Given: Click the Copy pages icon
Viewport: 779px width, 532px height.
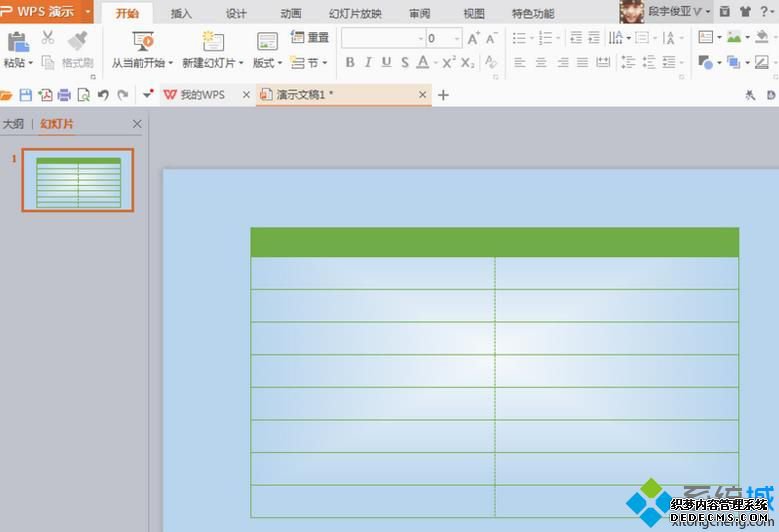Looking at the screenshot, I should (x=48, y=63).
